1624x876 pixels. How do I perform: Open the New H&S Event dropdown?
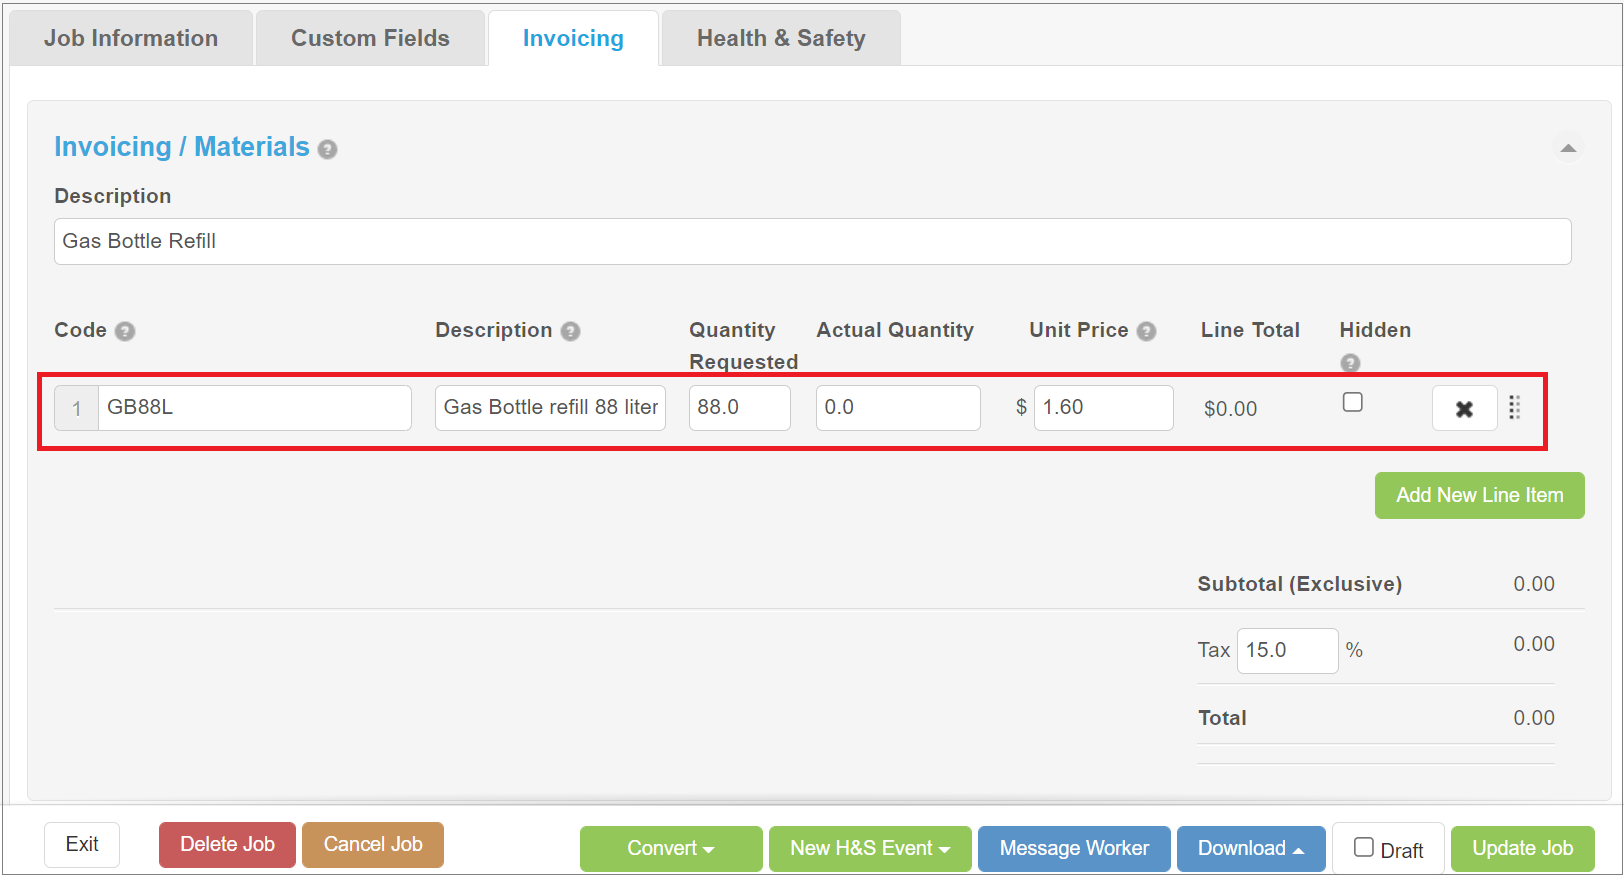click(870, 848)
